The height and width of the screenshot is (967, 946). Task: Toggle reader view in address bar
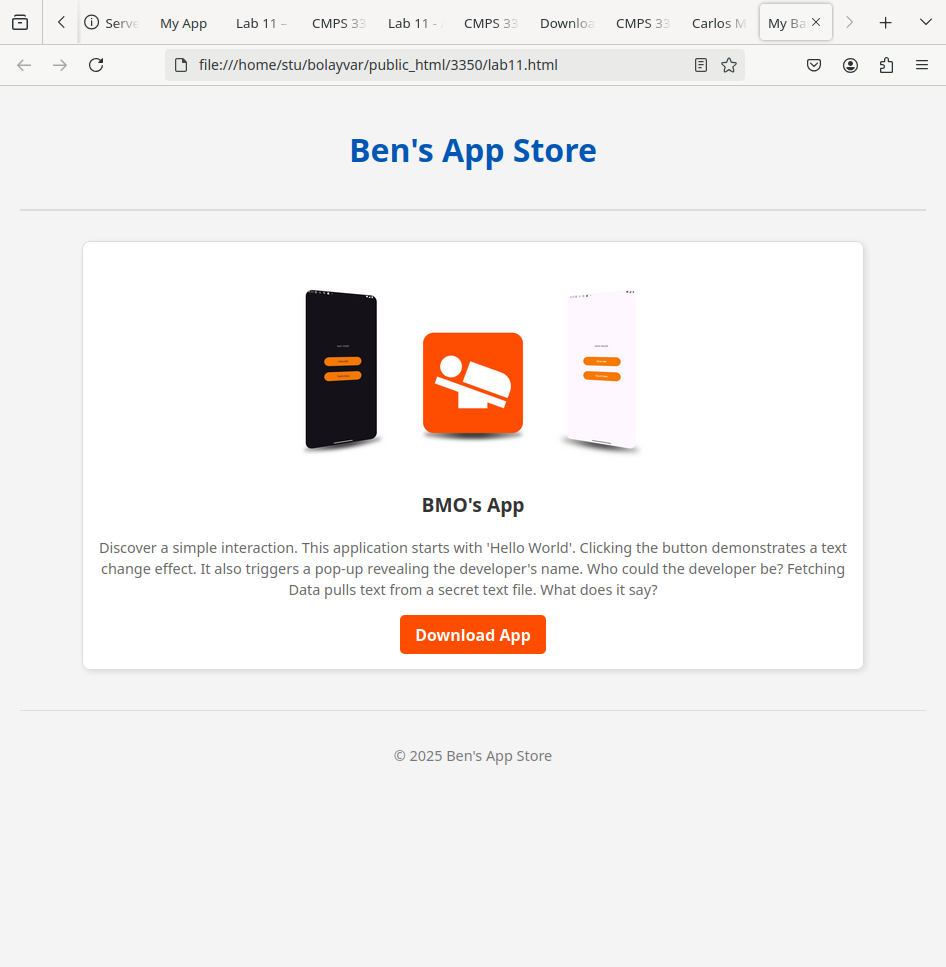pos(701,65)
